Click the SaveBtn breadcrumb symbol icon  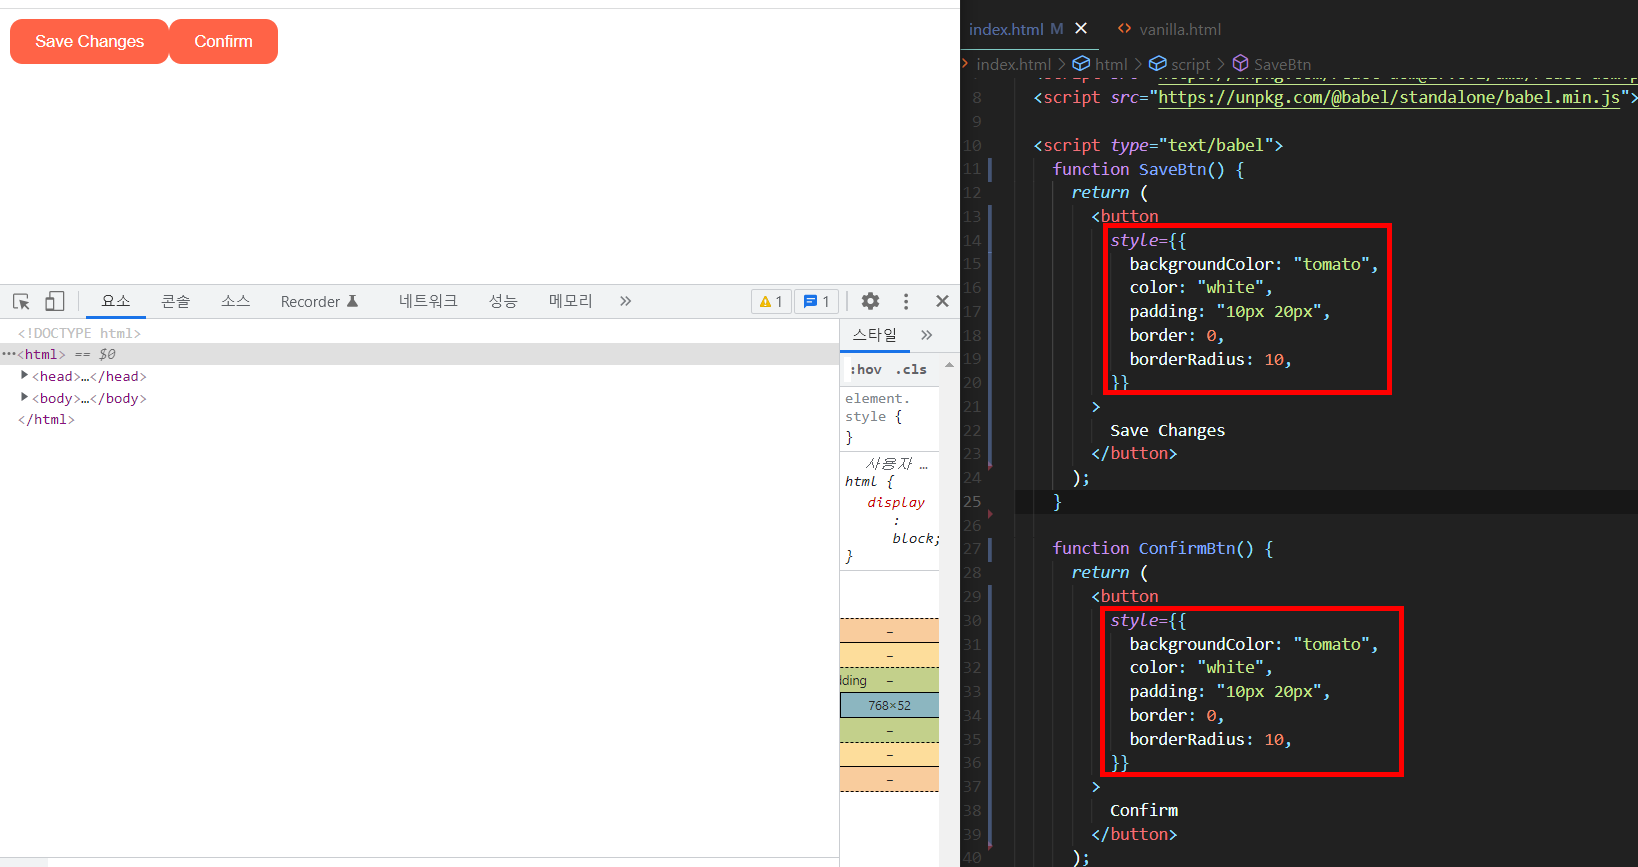coord(1240,64)
